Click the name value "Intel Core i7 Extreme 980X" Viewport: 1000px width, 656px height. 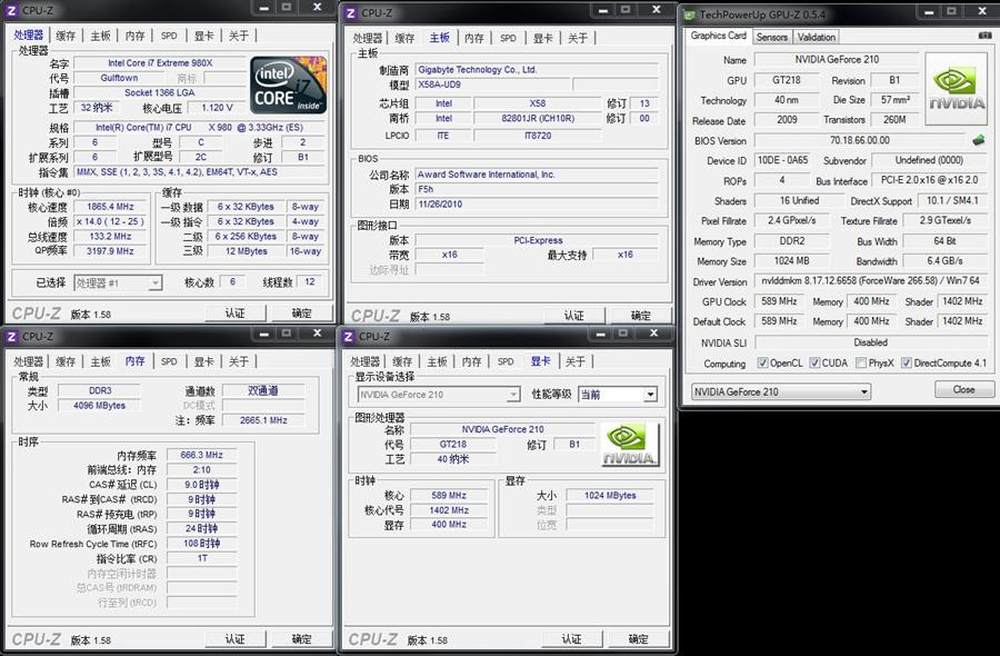(160, 63)
